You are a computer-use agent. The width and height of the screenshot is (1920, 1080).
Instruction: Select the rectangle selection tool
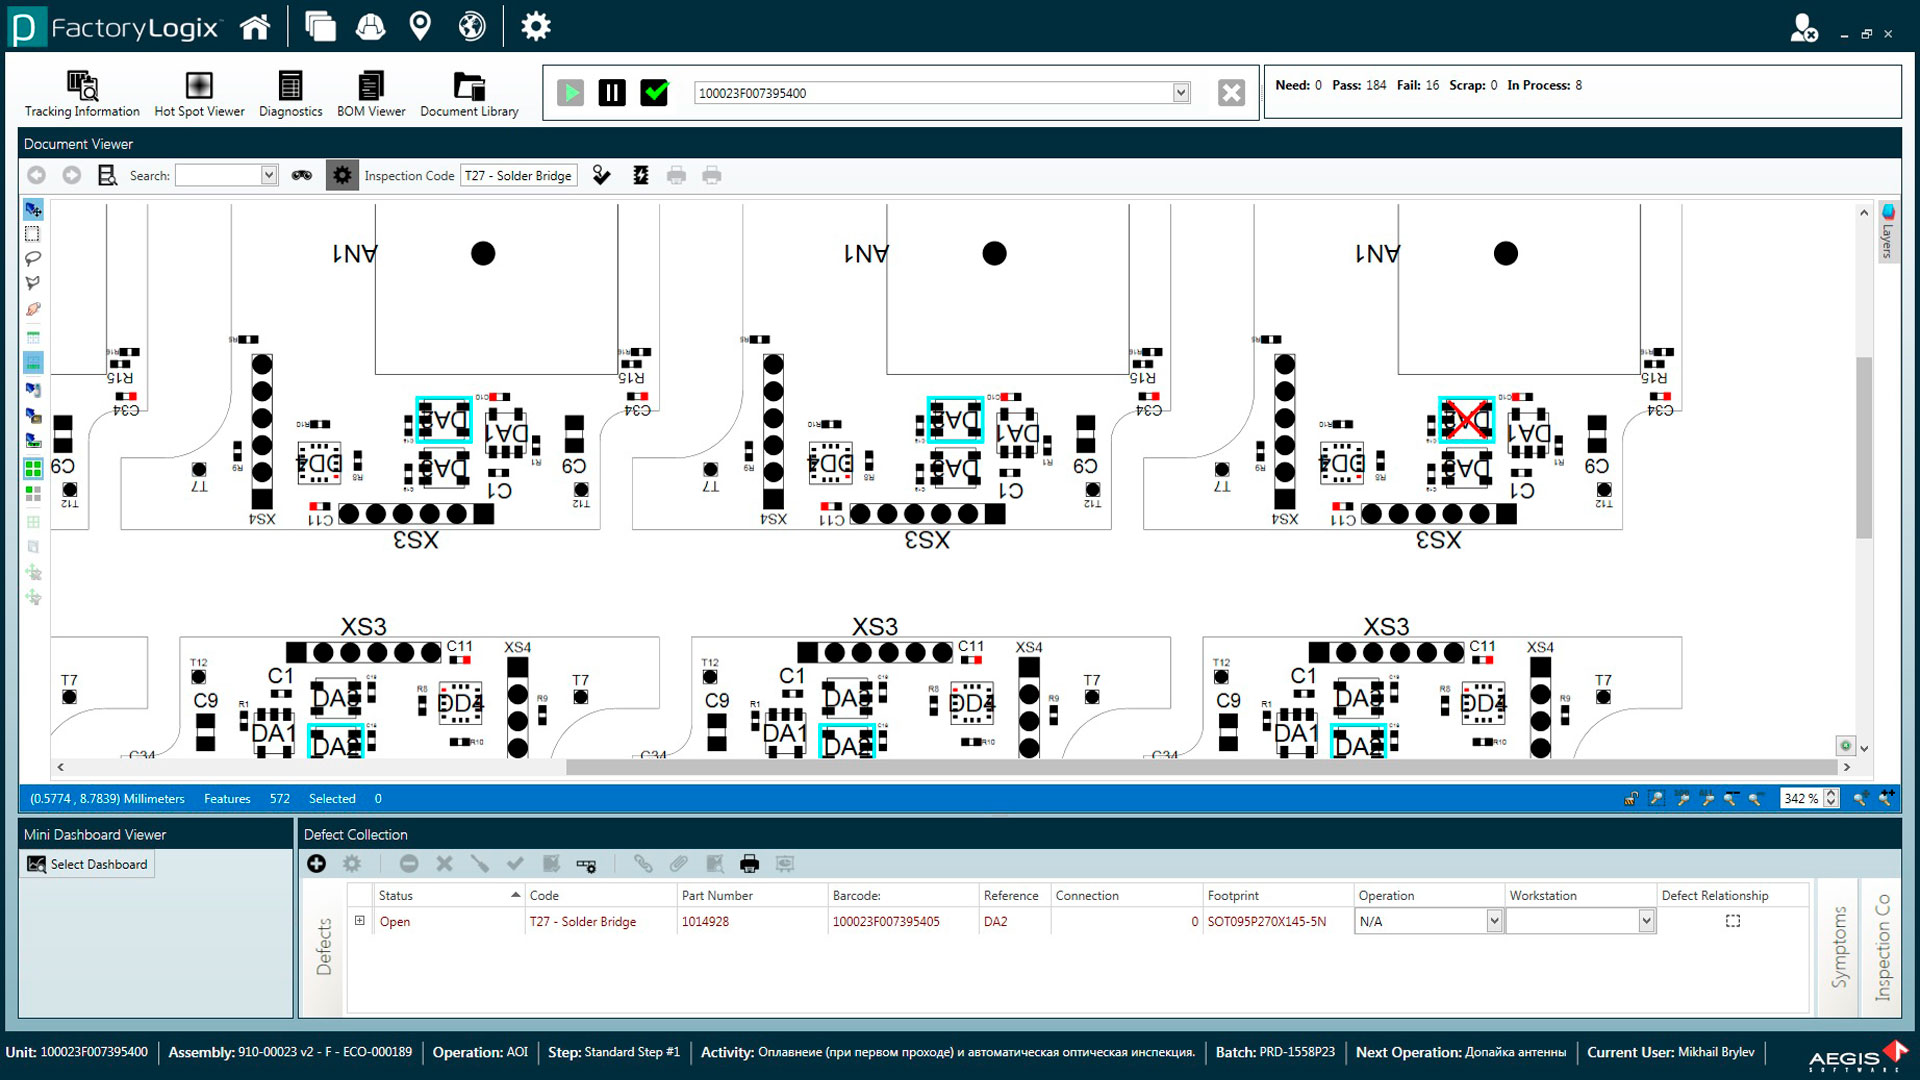[x=33, y=233]
